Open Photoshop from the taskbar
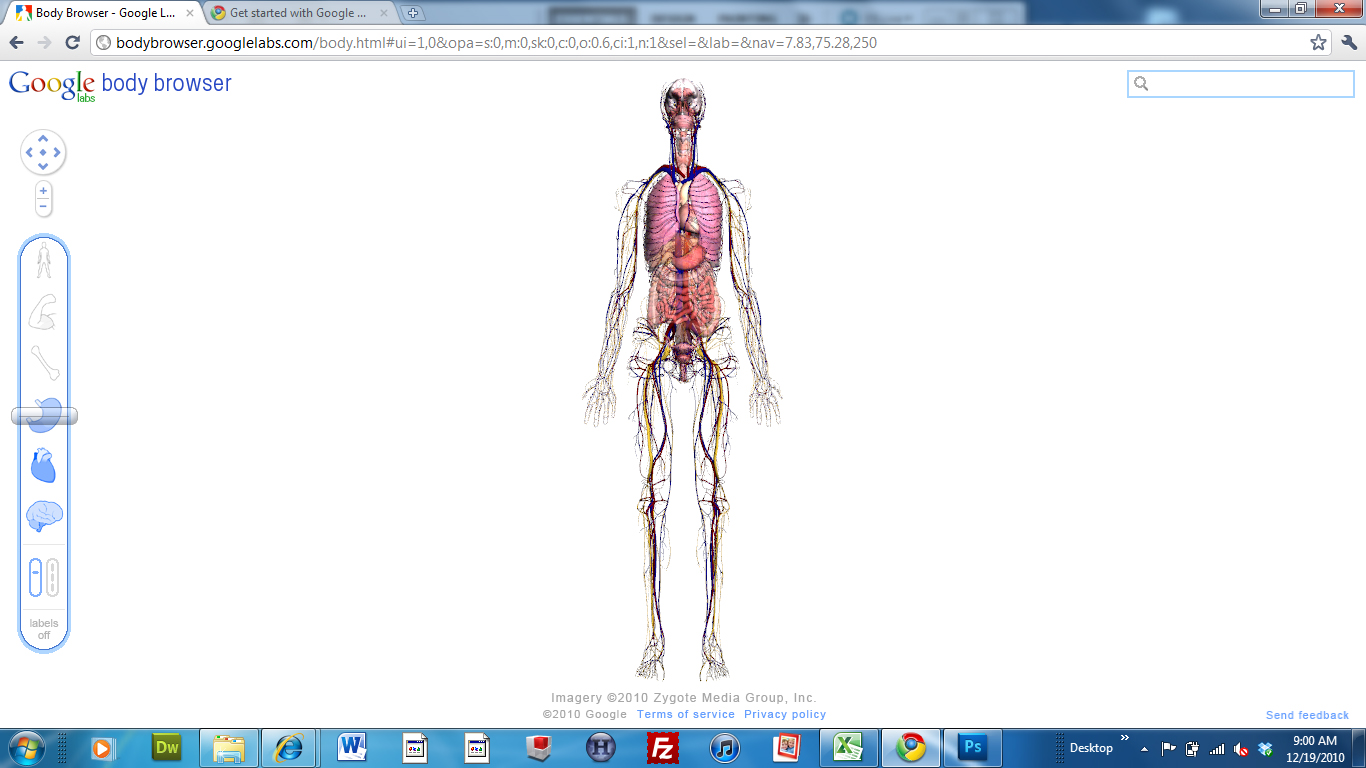The width and height of the screenshot is (1366, 768). pos(972,747)
